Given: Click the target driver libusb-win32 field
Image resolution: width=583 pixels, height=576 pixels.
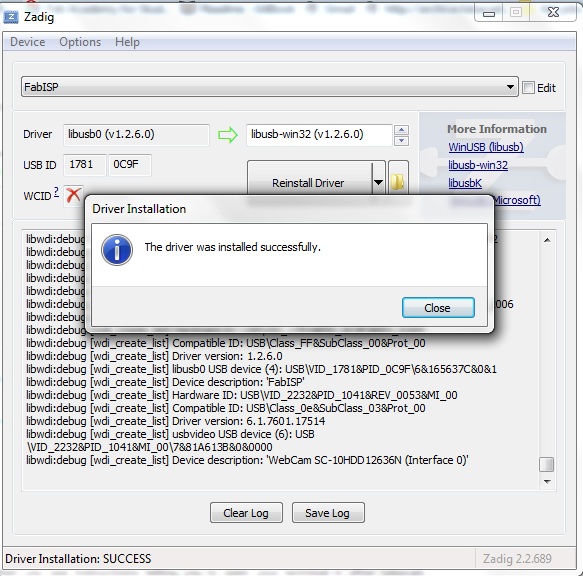Looking at the screenshot, I should (319, 135).
